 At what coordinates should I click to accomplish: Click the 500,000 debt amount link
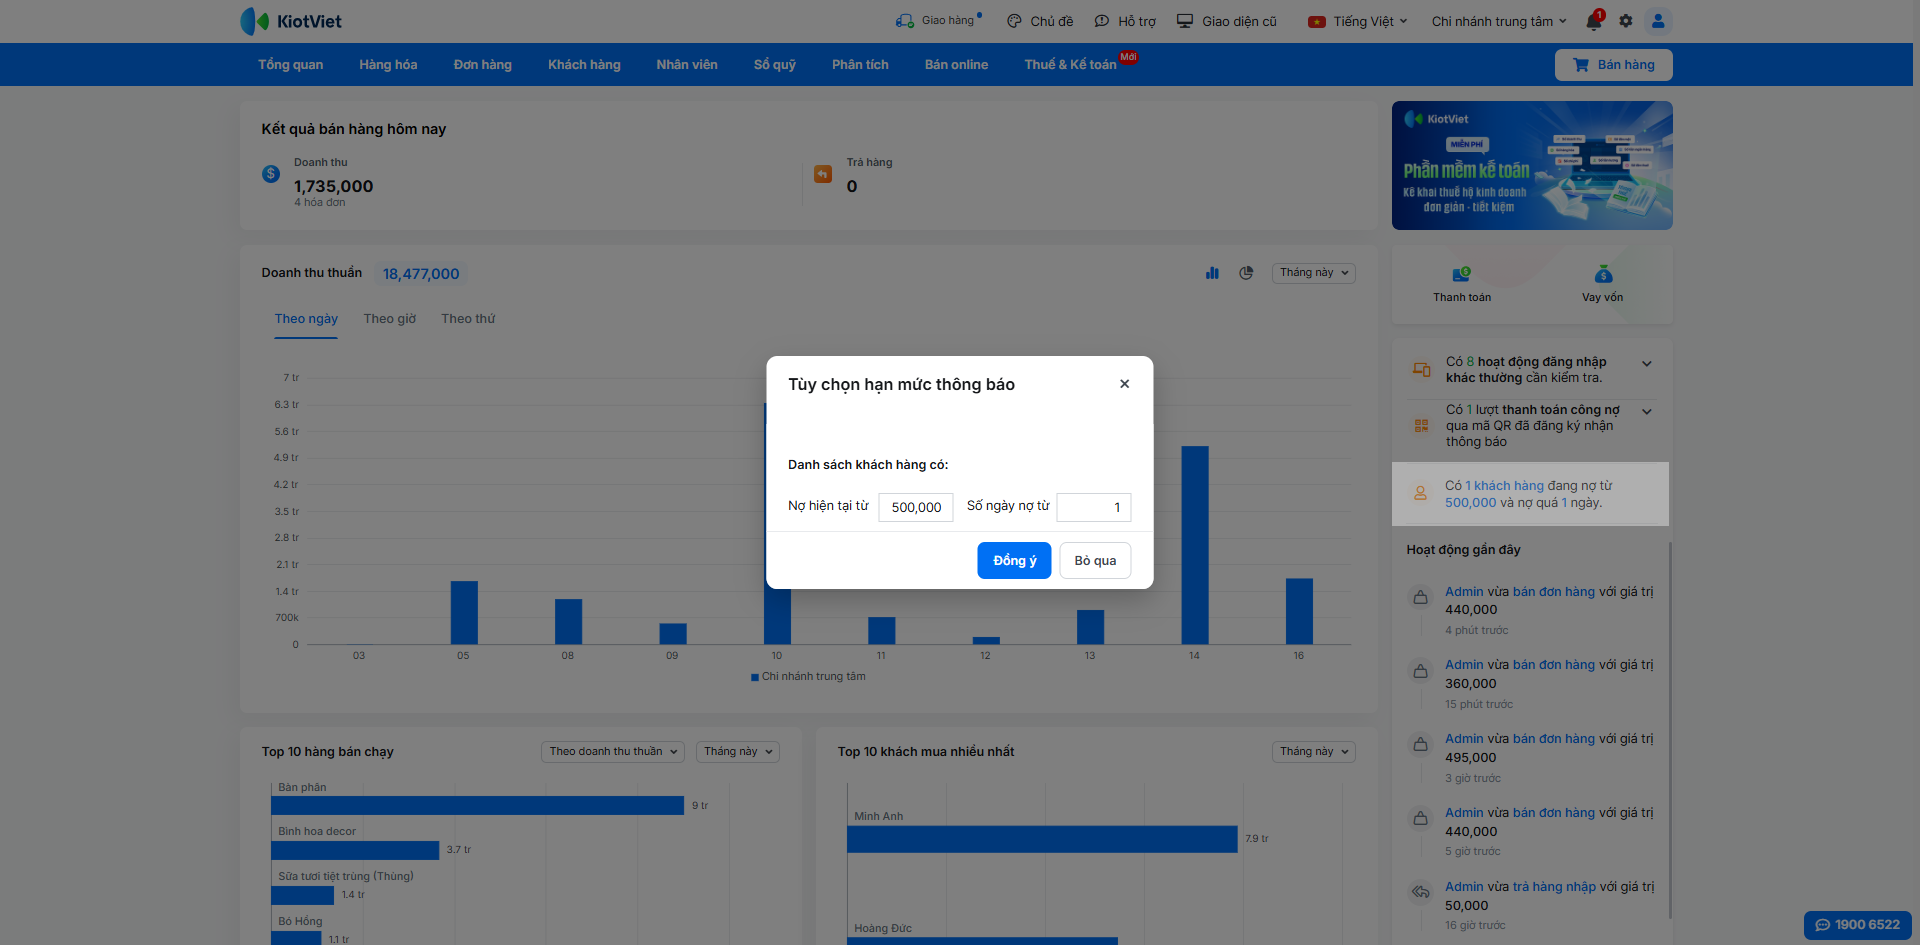coord(1470,503)
